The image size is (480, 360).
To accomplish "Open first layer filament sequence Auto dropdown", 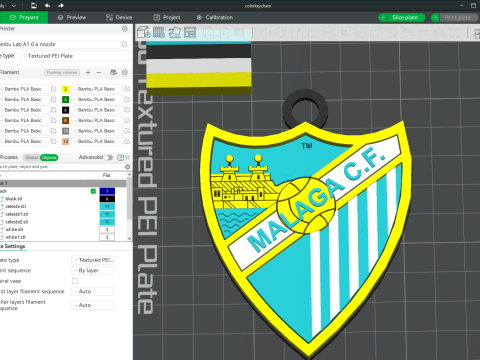I will pos(93,291).
